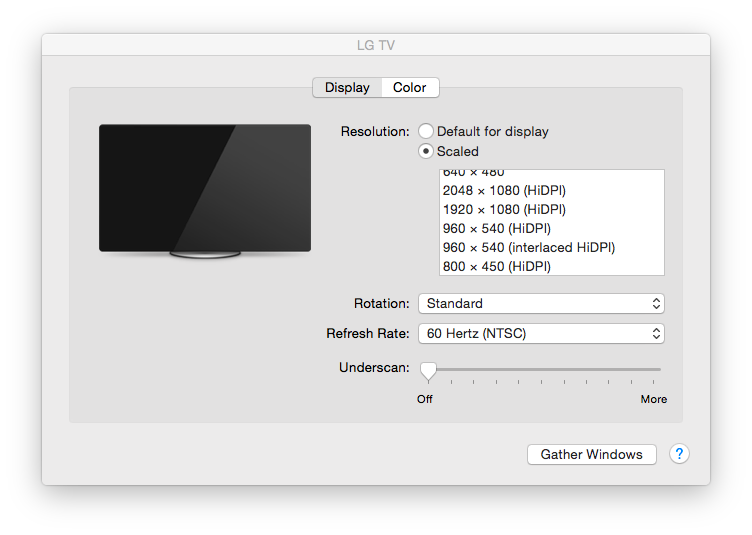
Task: Choose 1920 × 1080 (HiDPI) resolution
Action: (552, 209)
